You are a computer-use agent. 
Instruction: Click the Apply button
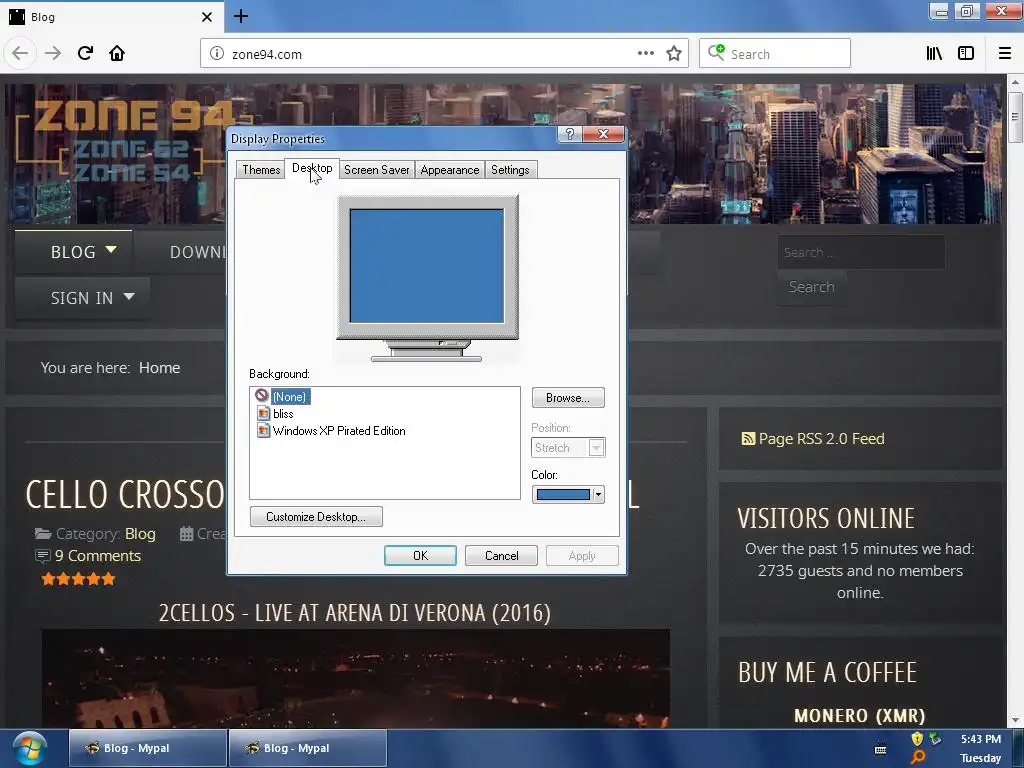pyautogui.click(x=582, y=556)
